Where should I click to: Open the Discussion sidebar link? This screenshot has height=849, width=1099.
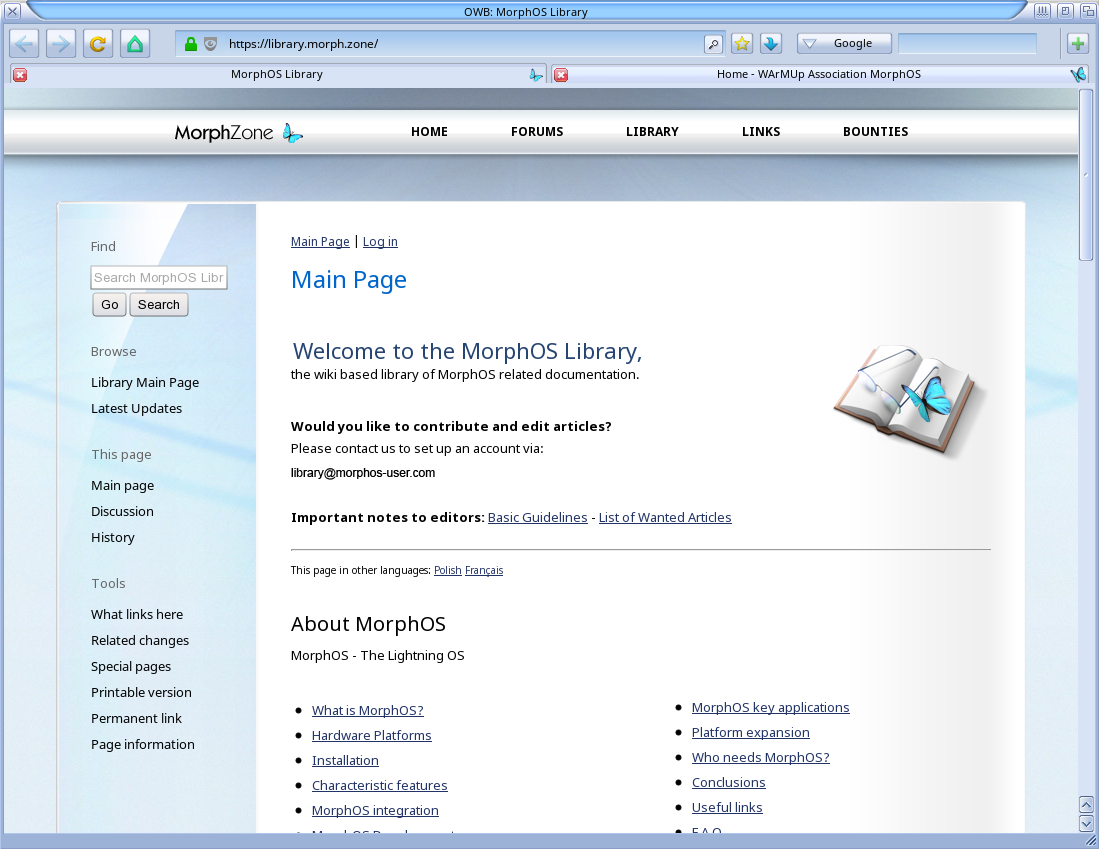point(122,512)
